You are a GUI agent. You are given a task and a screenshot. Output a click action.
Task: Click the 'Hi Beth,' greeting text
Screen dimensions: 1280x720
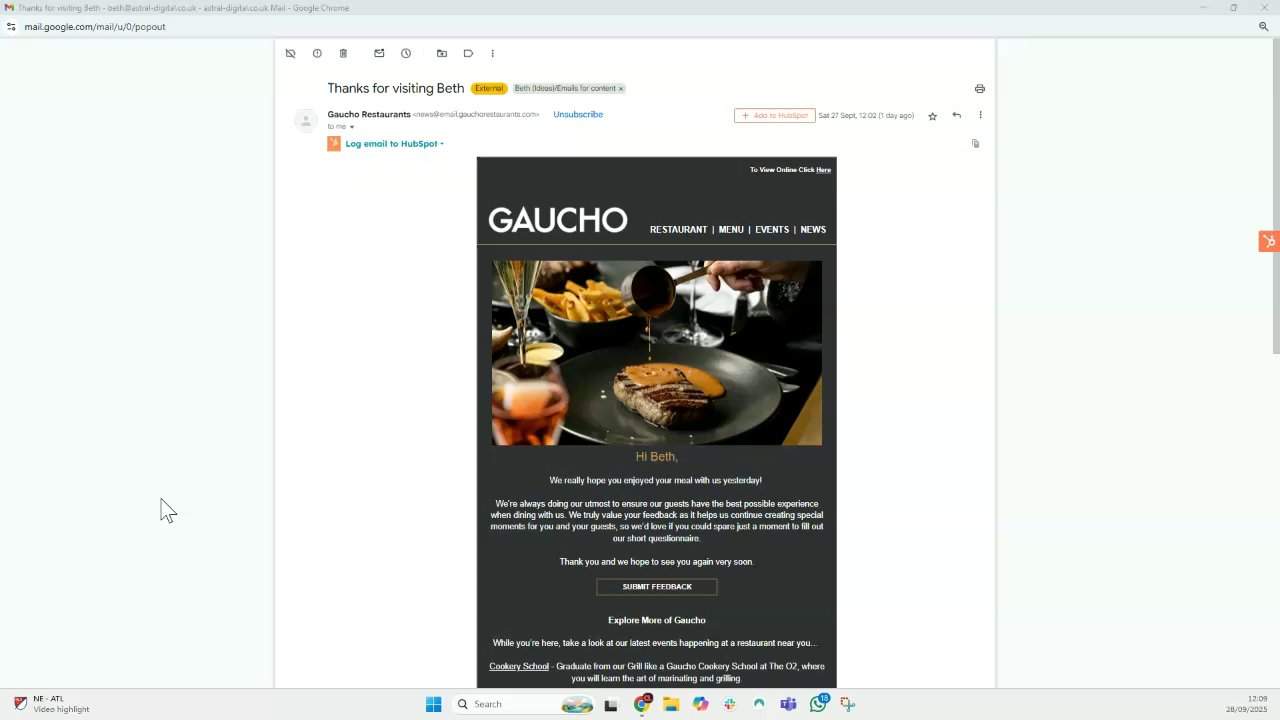tap(657, 457)
